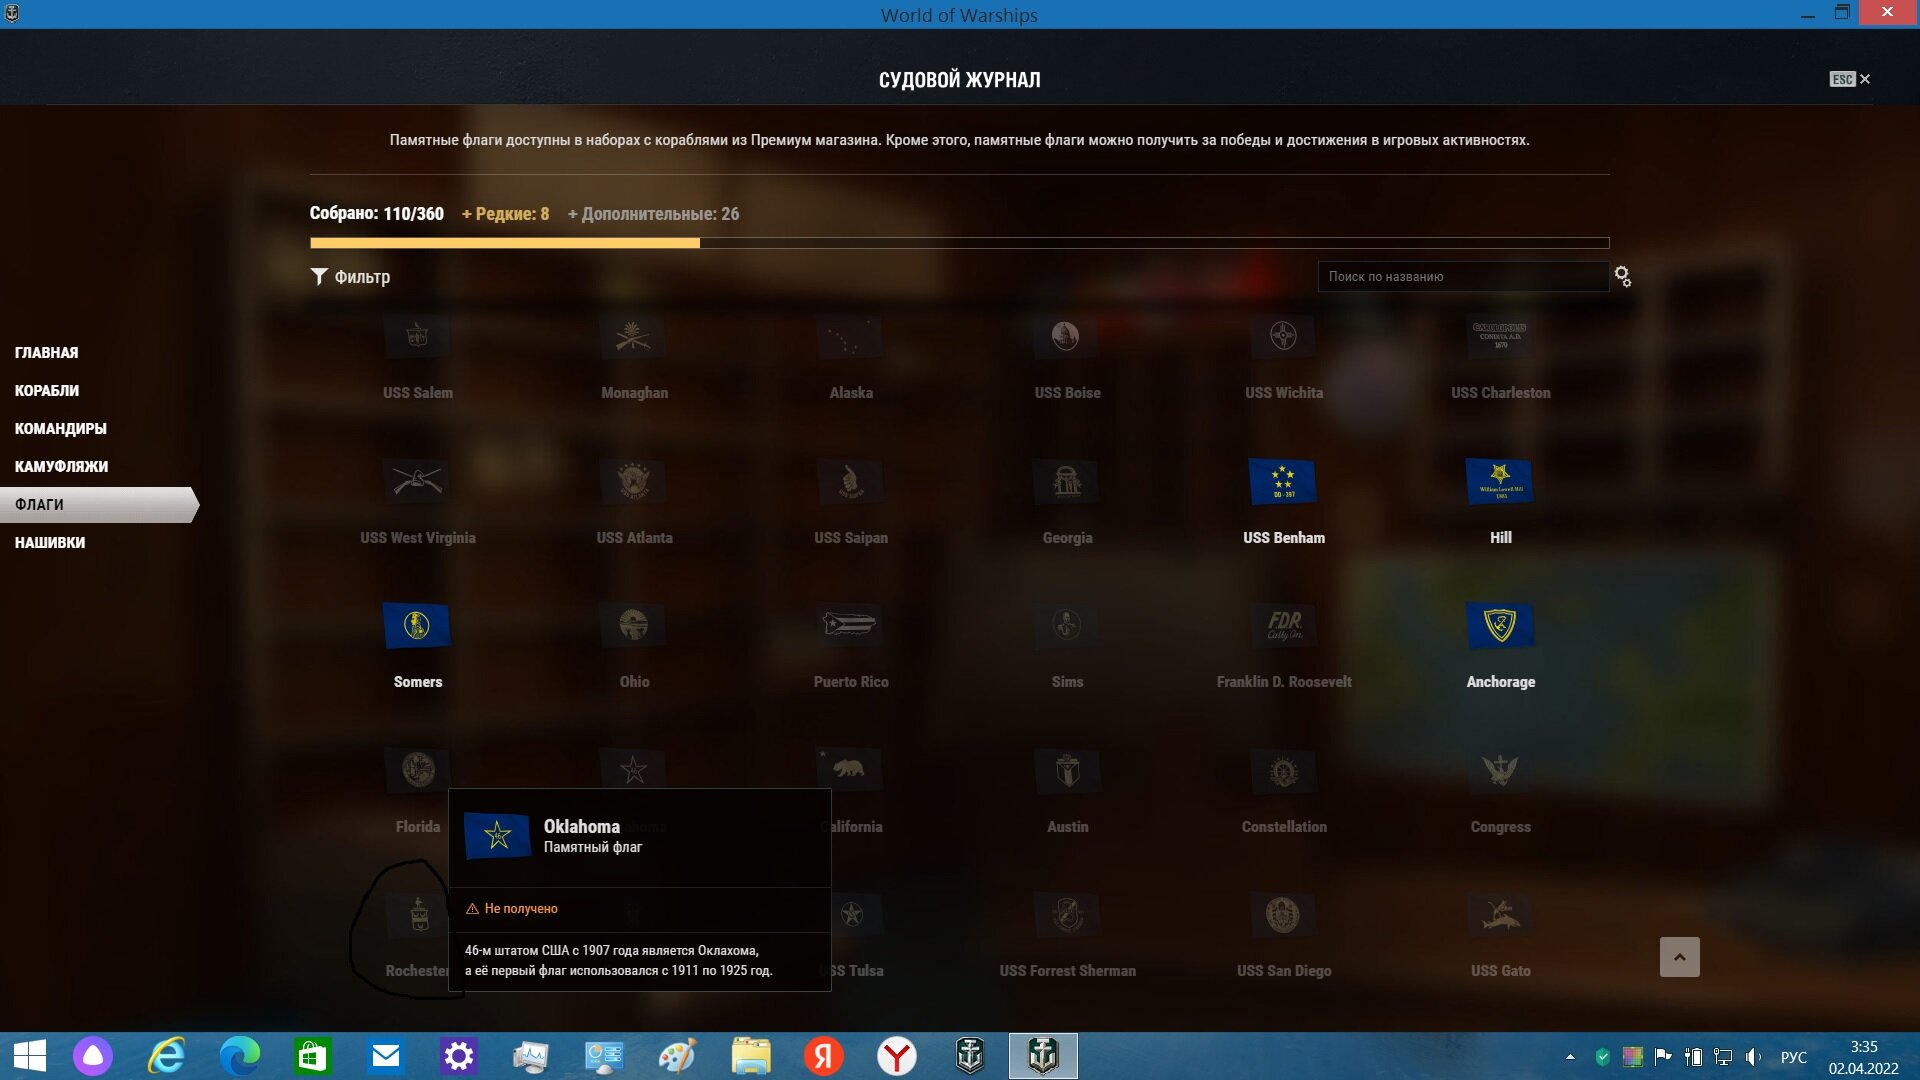Click the Редкие: 8 counter

pos(505,214)
